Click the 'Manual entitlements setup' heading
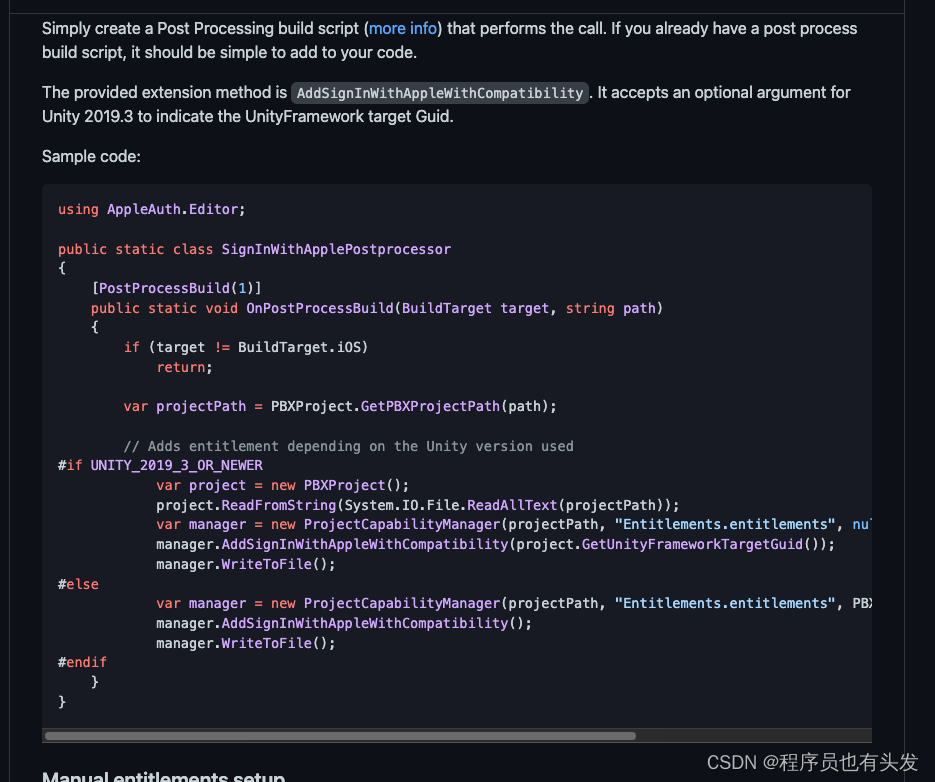Screen dimensions: 935x782 tap(163, 777)
